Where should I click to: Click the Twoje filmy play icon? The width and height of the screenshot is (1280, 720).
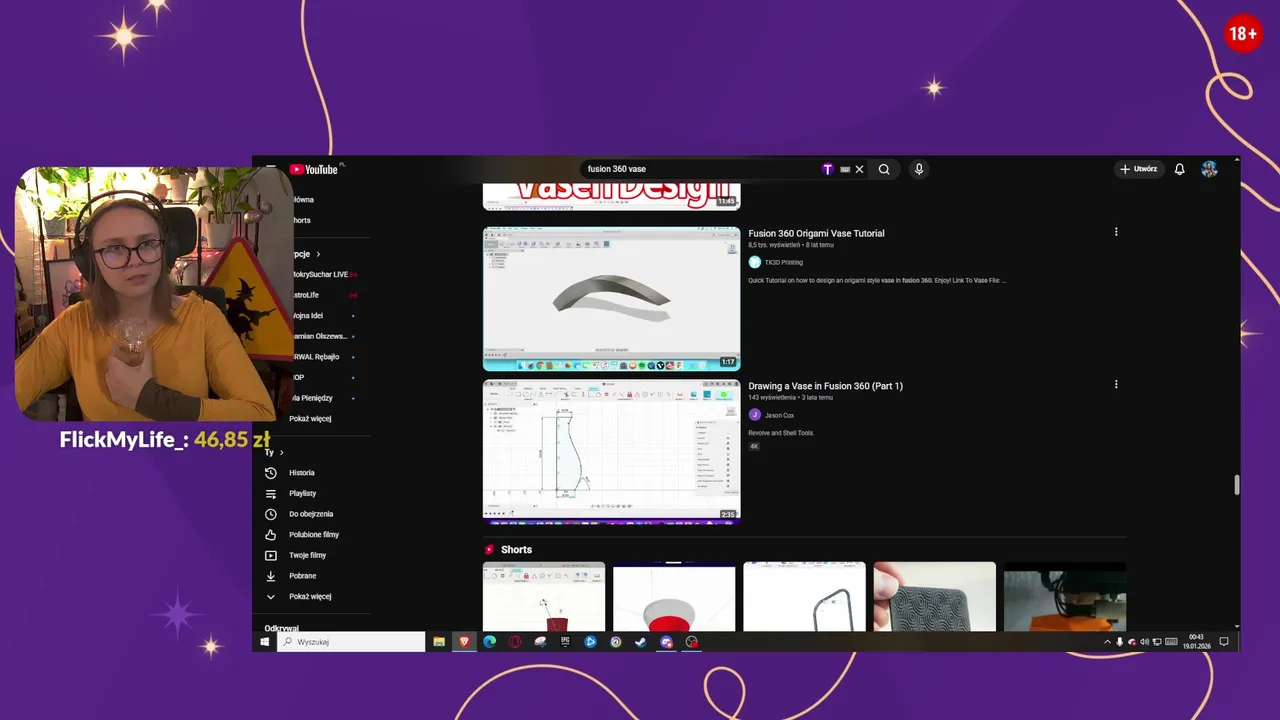click(x=270, y=555)
